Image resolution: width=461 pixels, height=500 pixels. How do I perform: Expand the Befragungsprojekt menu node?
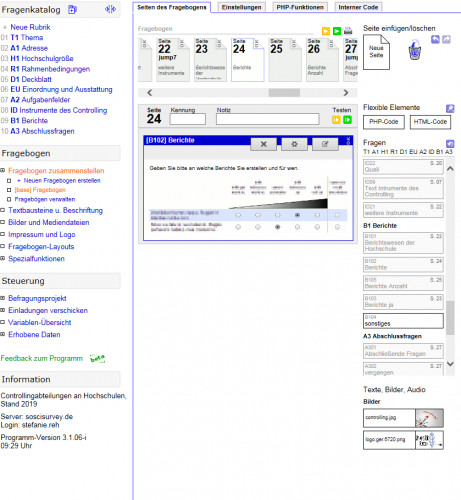[3, 298]
